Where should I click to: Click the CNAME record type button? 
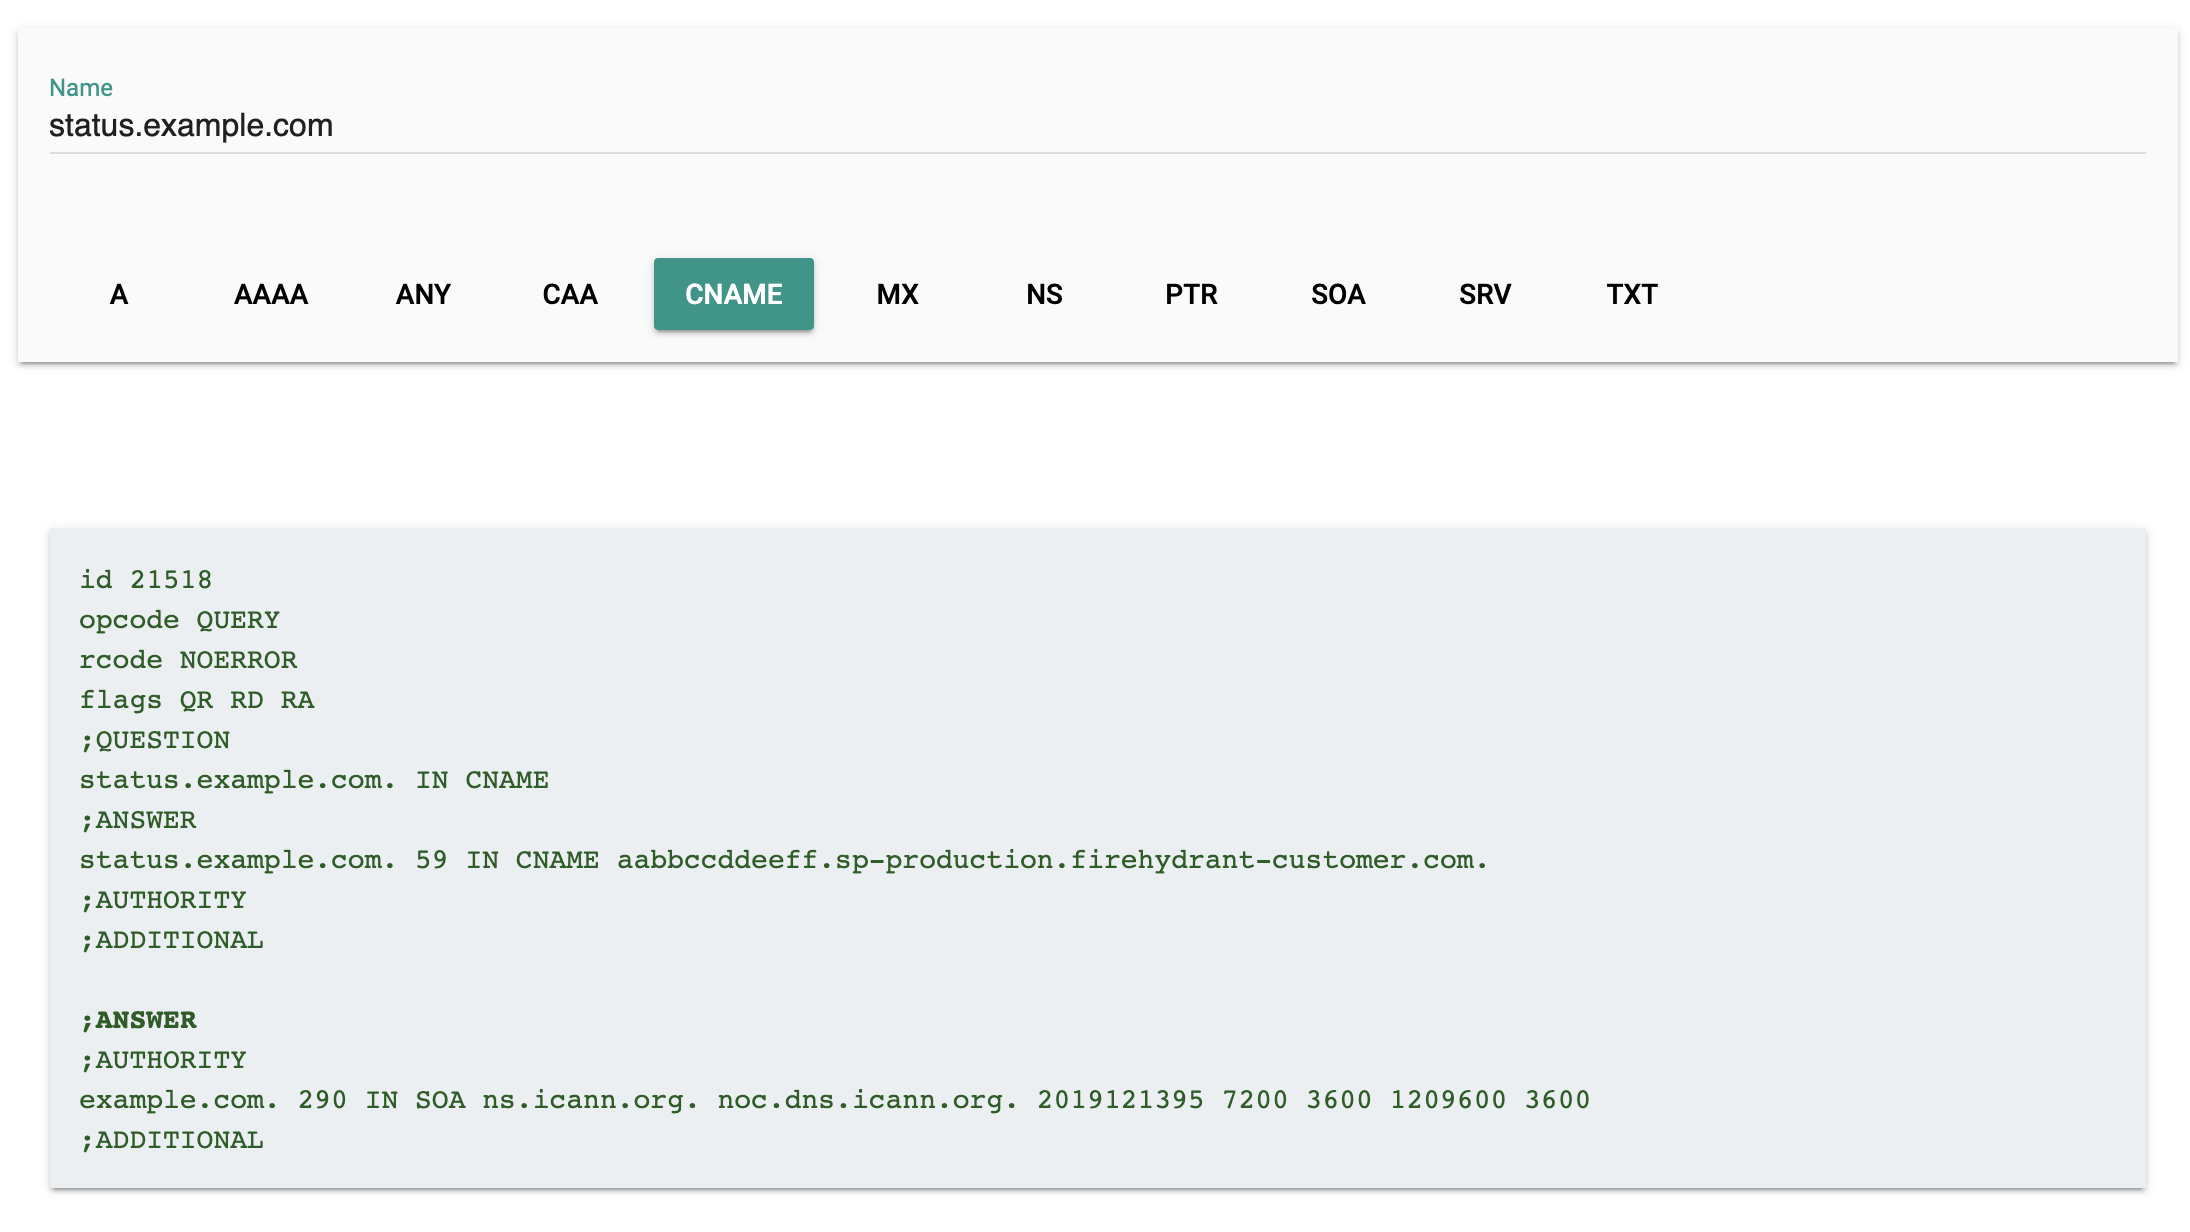click(734, 293)
